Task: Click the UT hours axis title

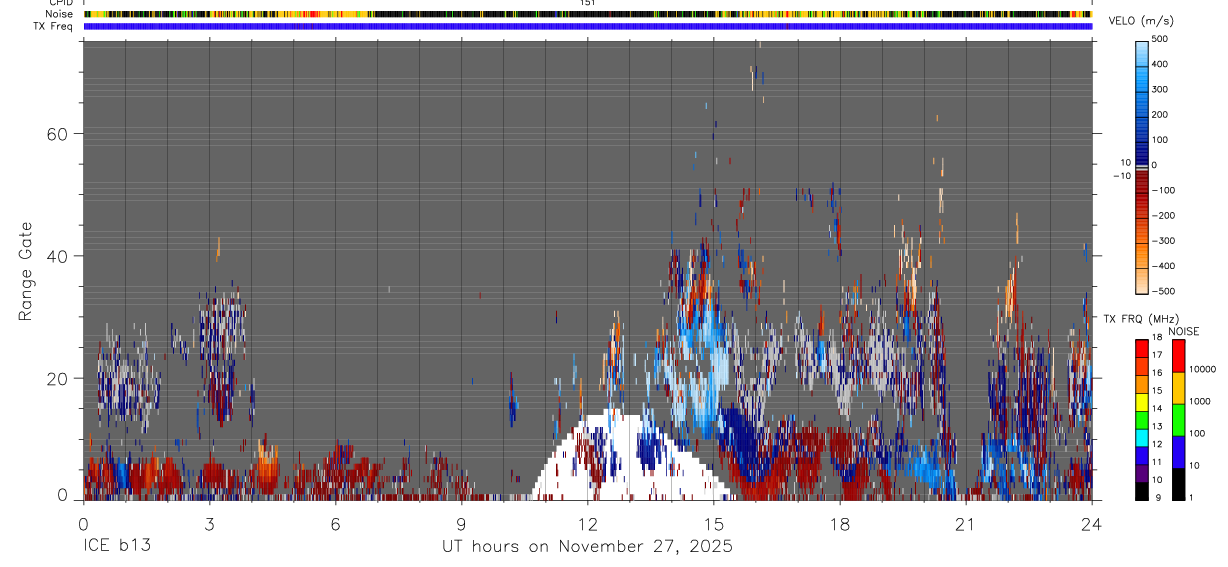Action: (588, 547)
